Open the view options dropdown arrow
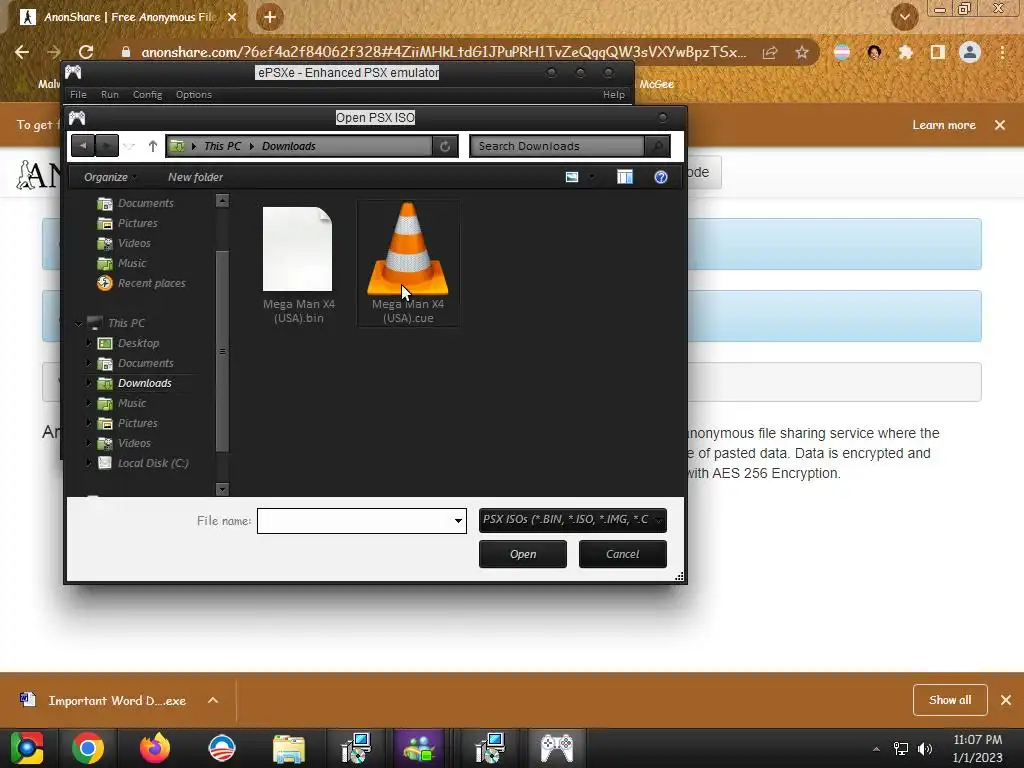The width and height of the screenshot is (1024, 768). click(x=592, y=177)
